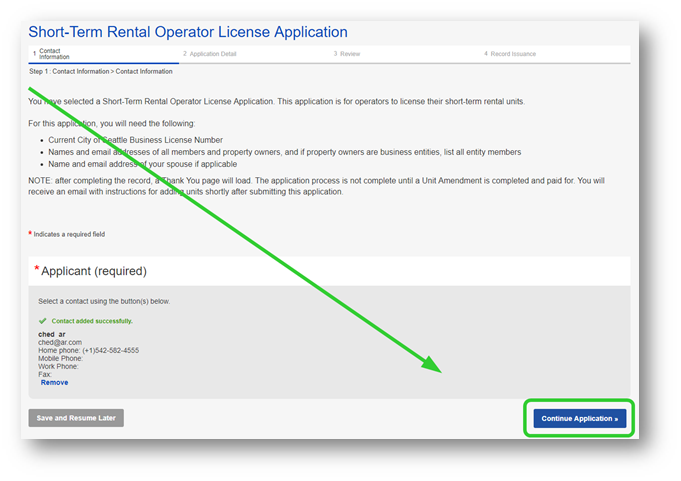Remove the added applicant contact
This screenshot has width=681, height=481.
(55, 382)
